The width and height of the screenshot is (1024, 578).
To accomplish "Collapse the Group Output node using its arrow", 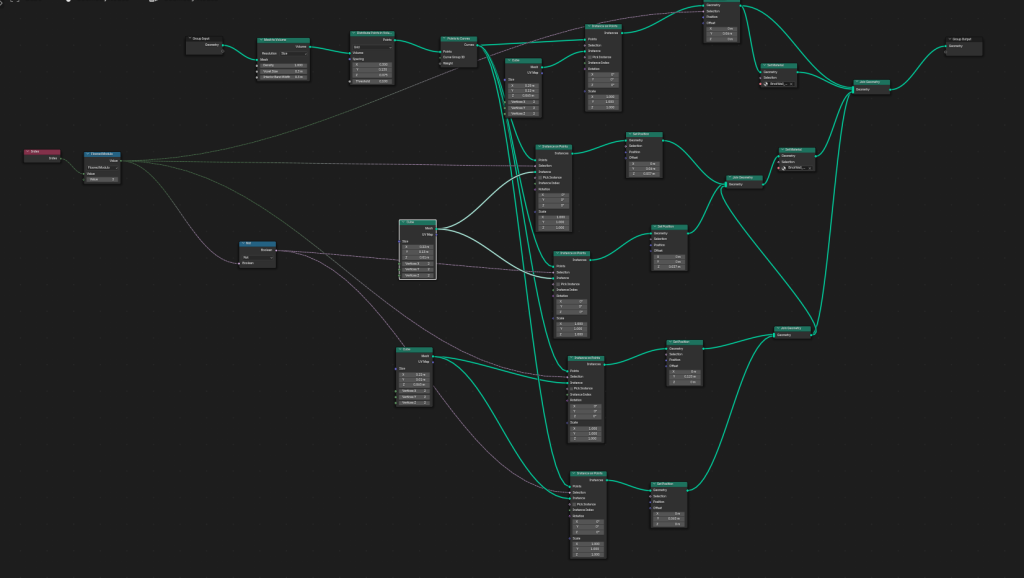I will tap(949, 40).
